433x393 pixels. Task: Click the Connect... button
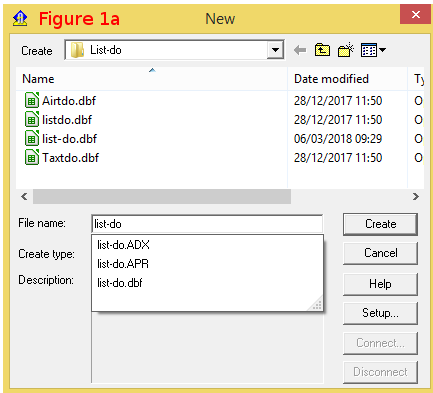(380, 343)
